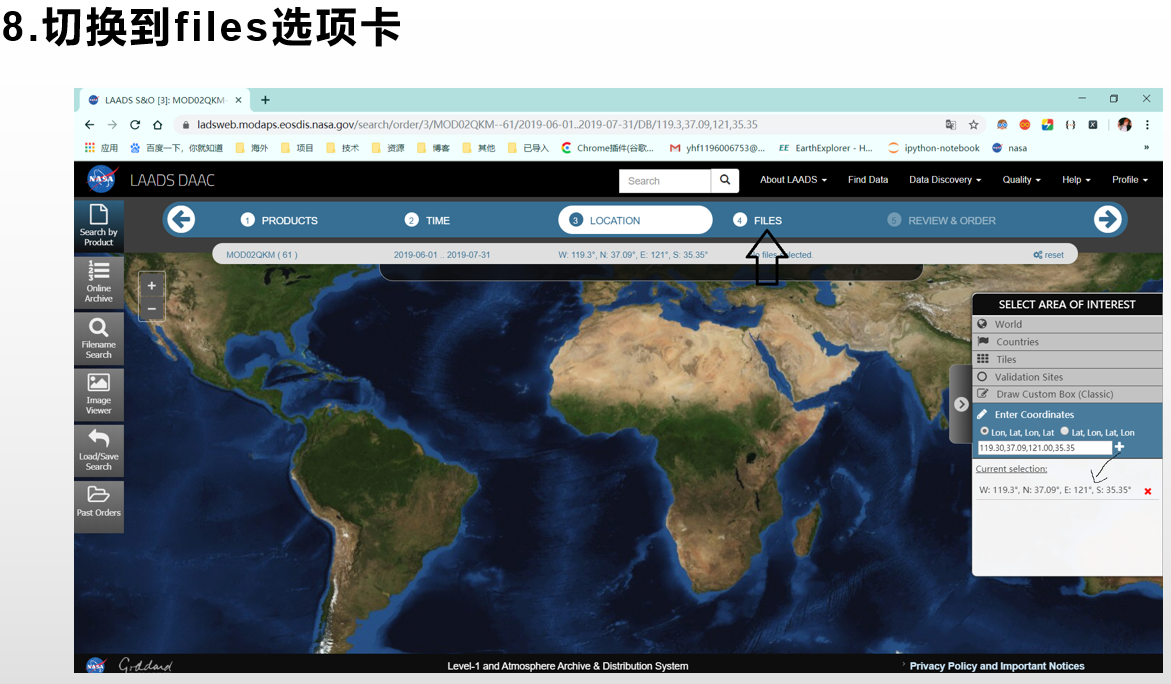
Task: Select the Search by Product tool
Action: pos(98,227)
